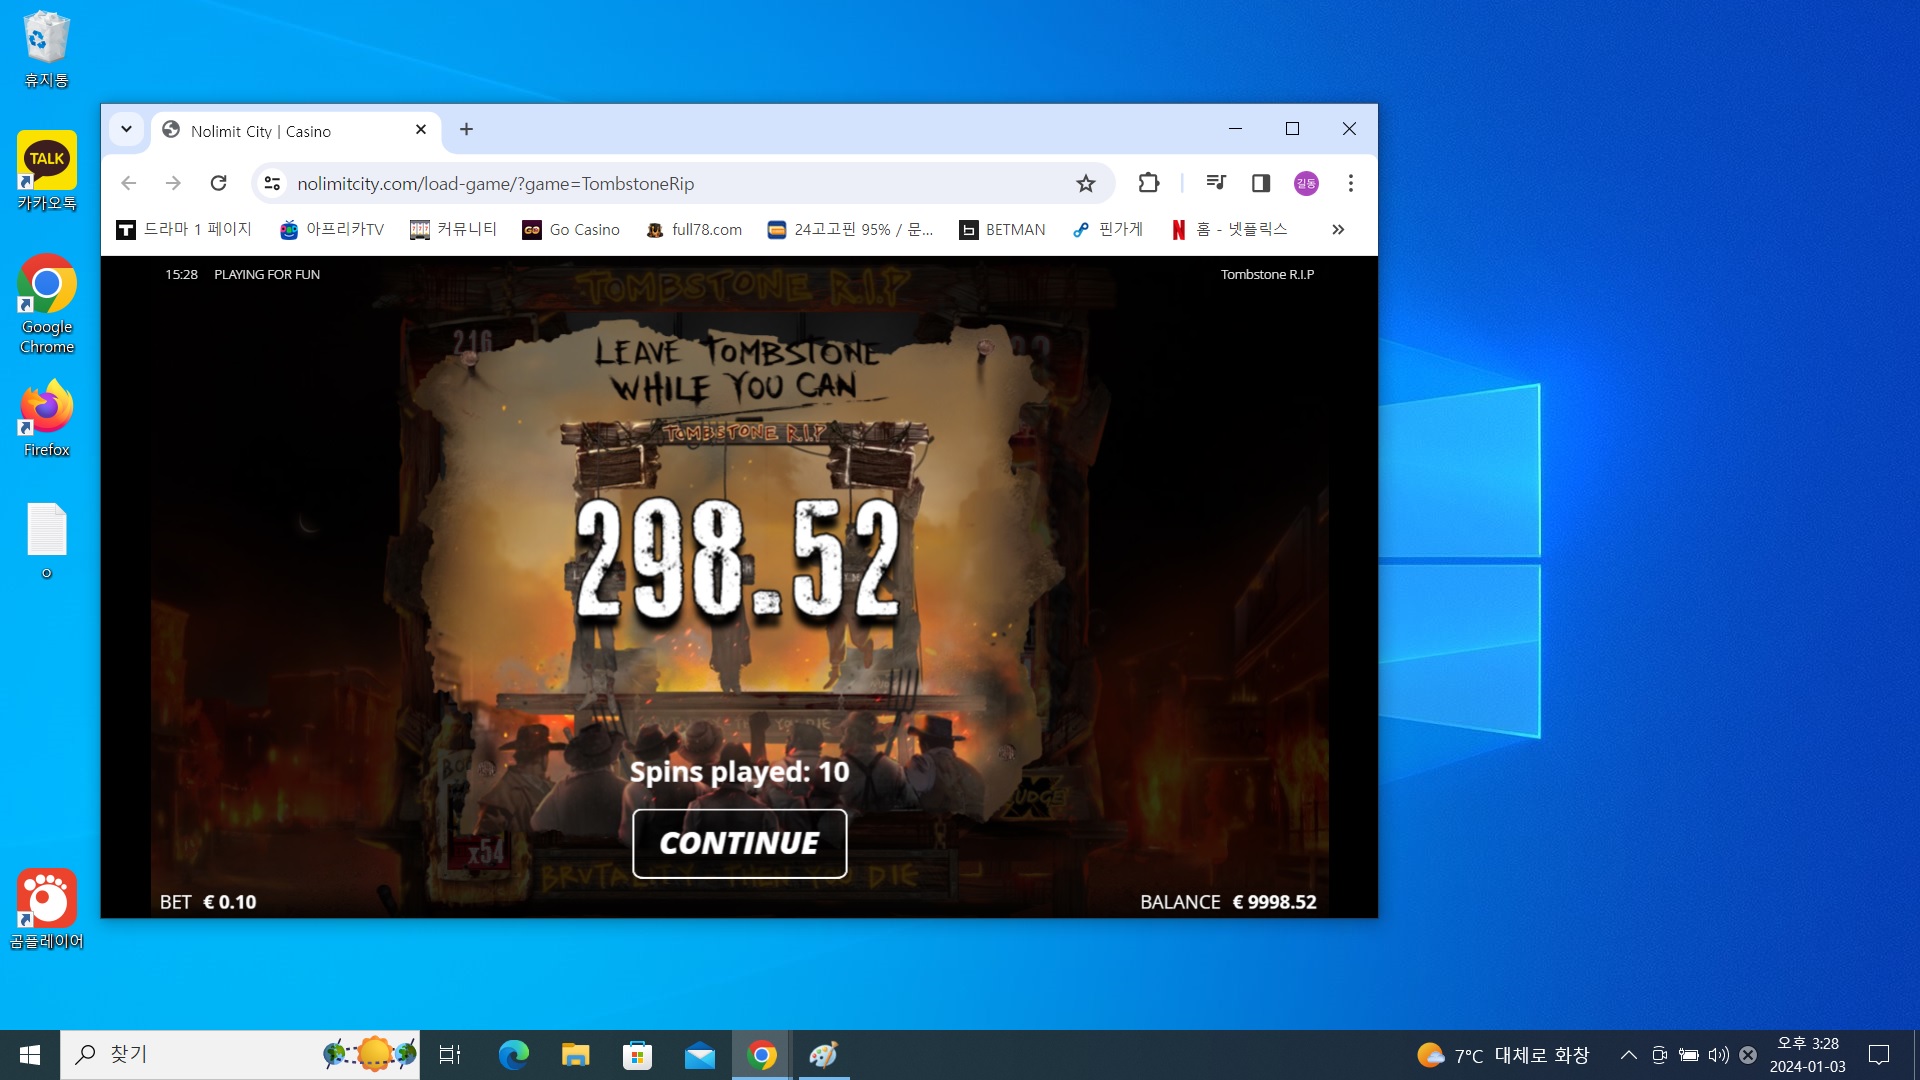Go back to the previous page
Viewport: 1920px width, 1080px height.
[x=129, y=183]
